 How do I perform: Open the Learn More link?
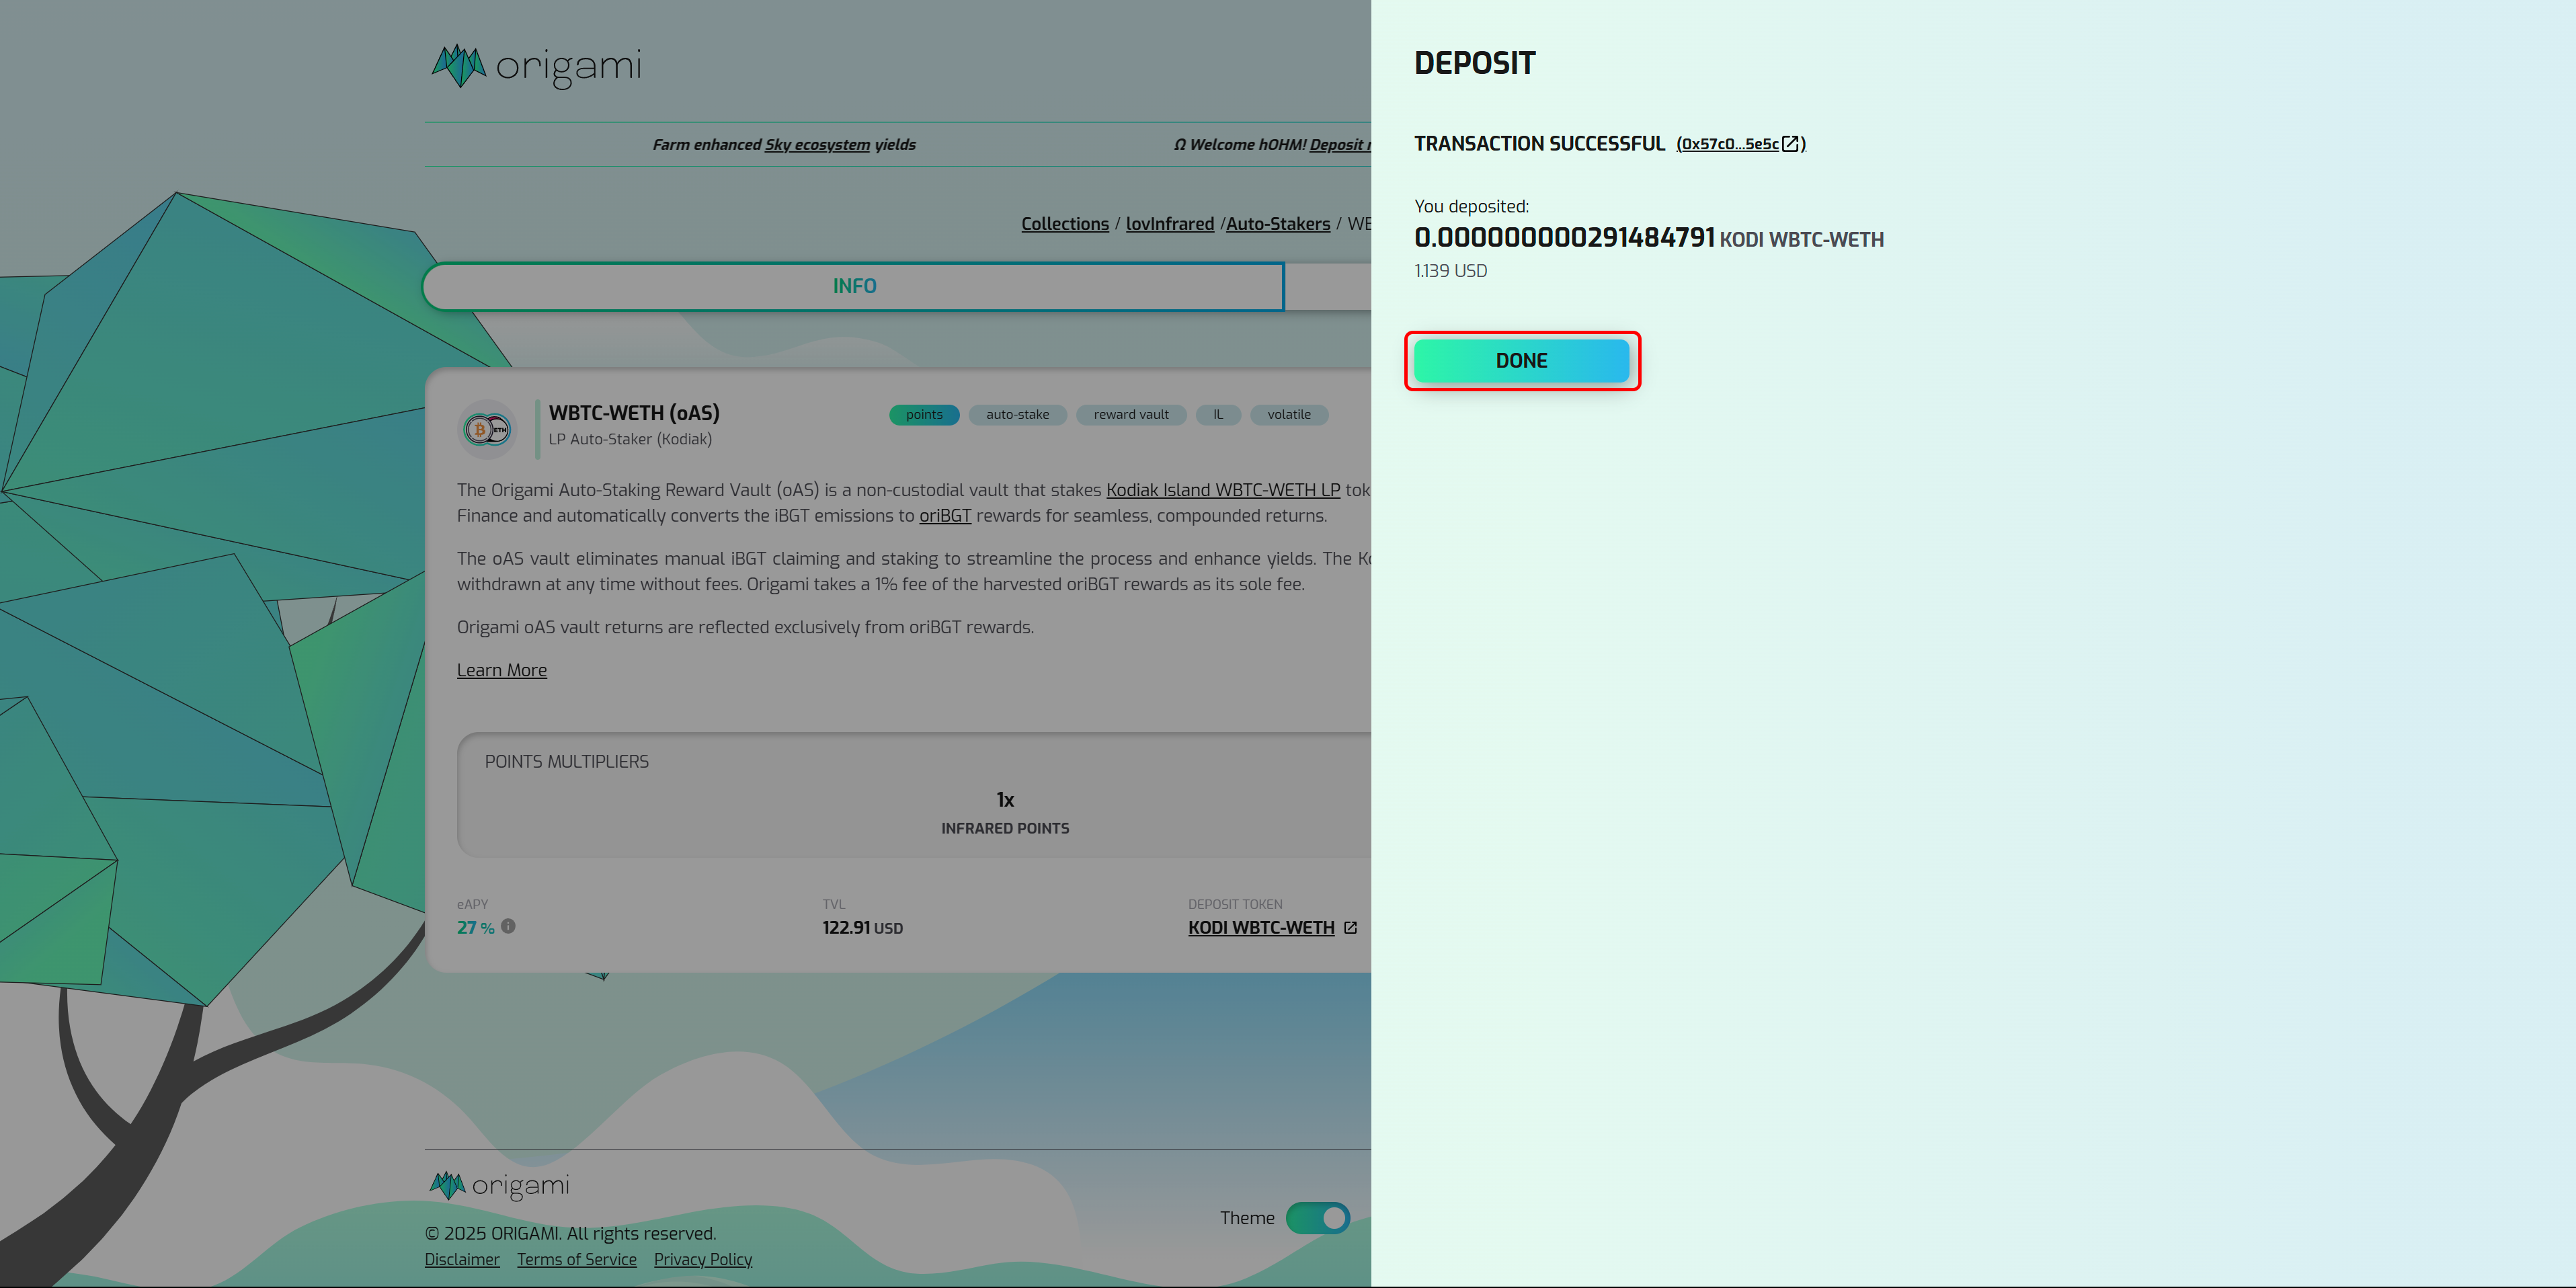[501, 671]
